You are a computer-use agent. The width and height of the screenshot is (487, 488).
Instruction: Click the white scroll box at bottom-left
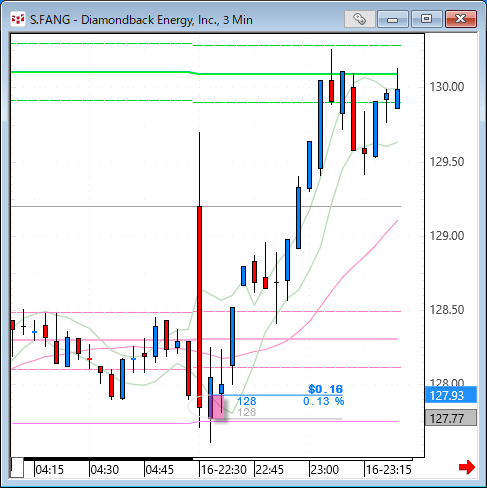(x=17, y=468)
